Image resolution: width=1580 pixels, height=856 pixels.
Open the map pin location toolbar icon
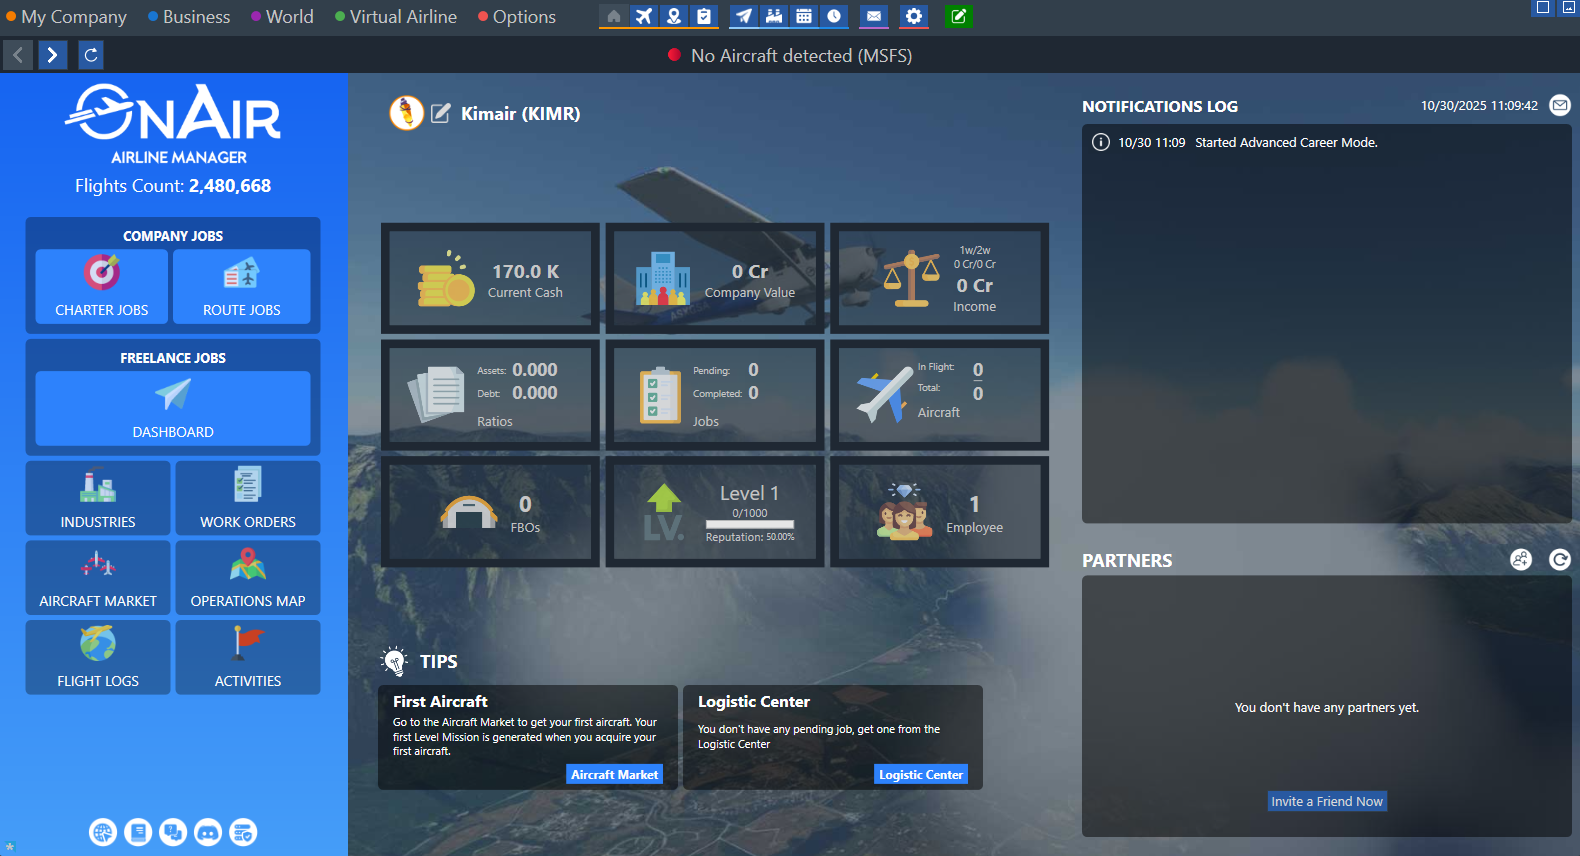(674, 16)
